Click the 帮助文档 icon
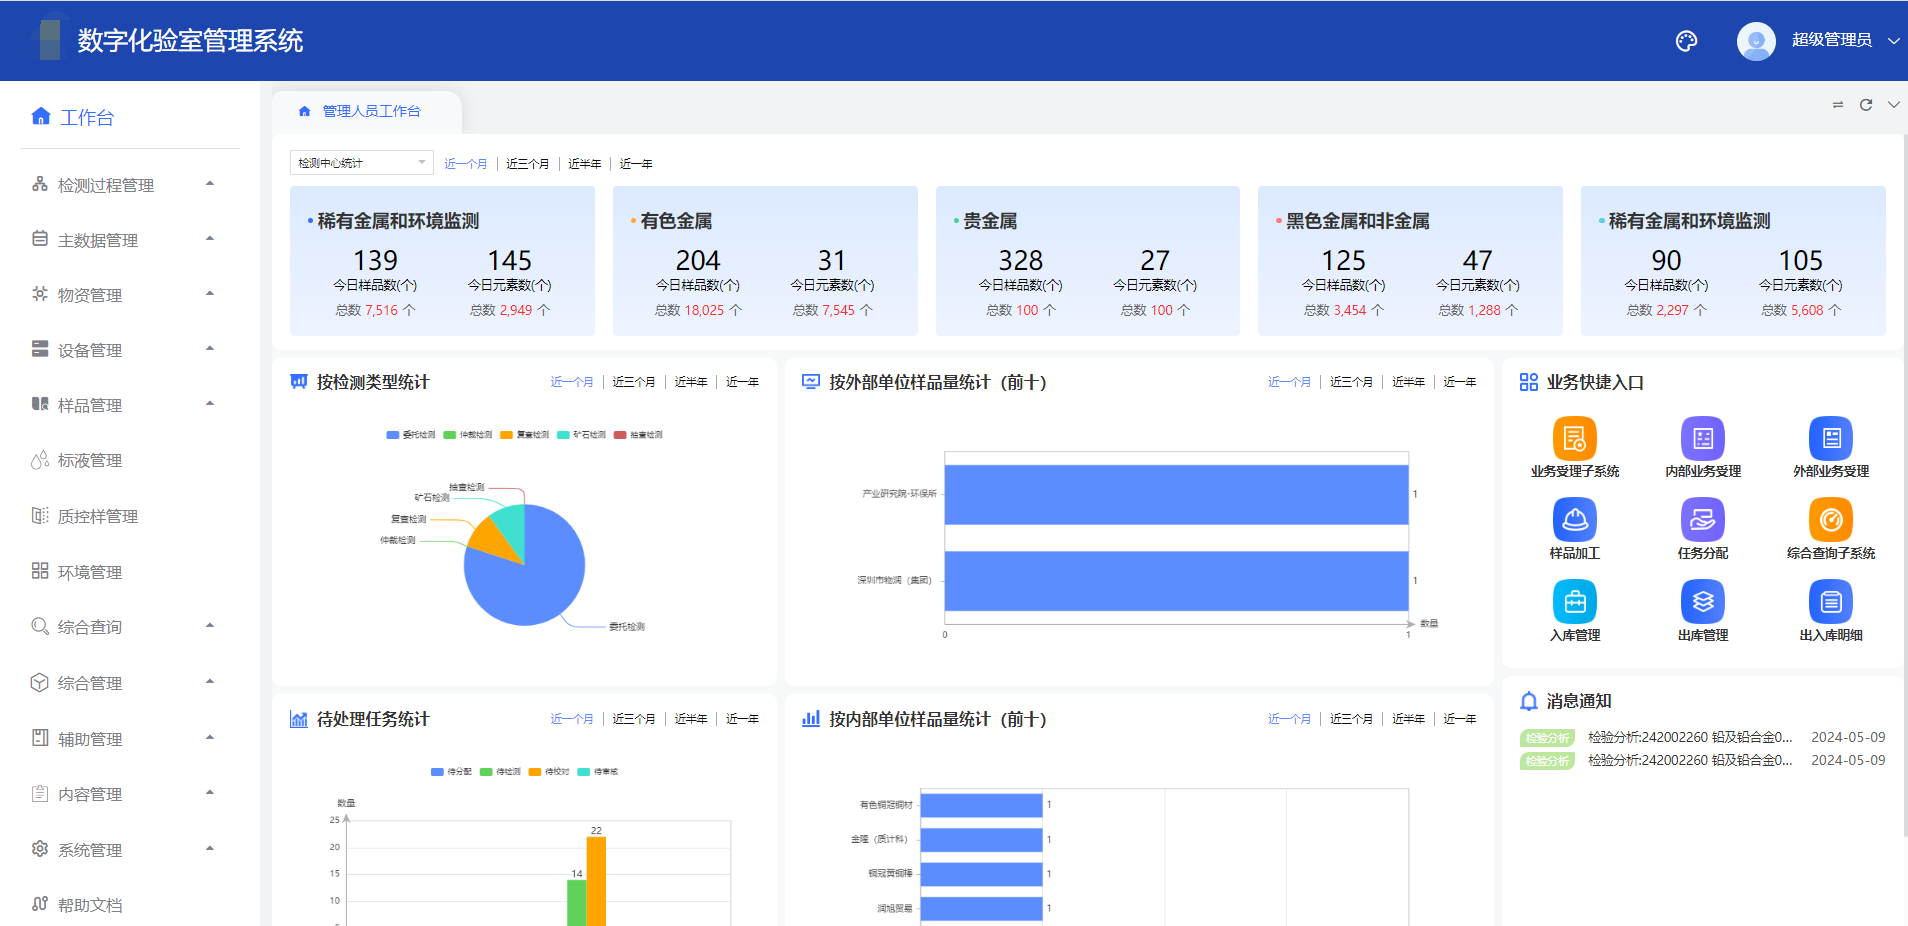The height and width of the screenshot is (926, 1908). click(x=40, y=904)
